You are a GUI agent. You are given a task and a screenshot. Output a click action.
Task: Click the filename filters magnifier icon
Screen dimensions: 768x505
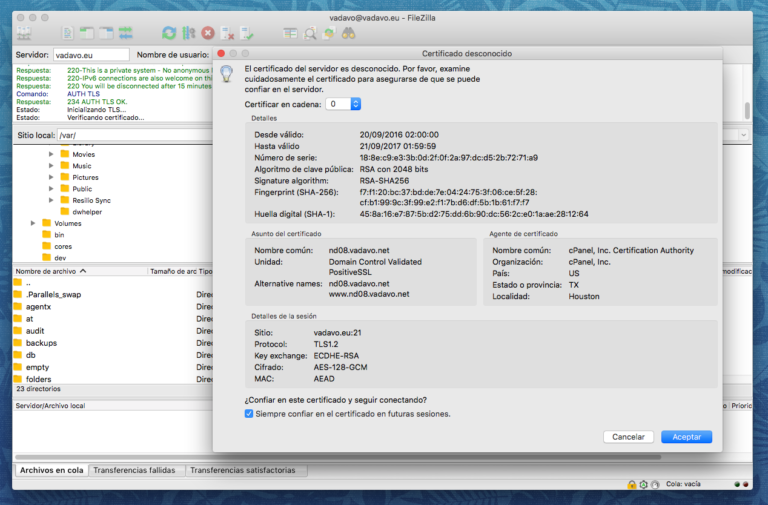(310, 33)
